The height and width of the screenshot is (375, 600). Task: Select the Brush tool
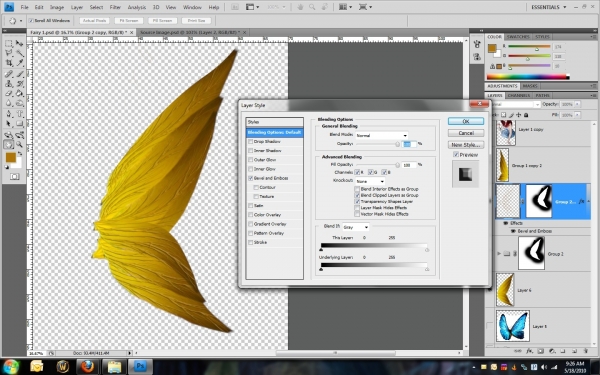click(20, 74)
